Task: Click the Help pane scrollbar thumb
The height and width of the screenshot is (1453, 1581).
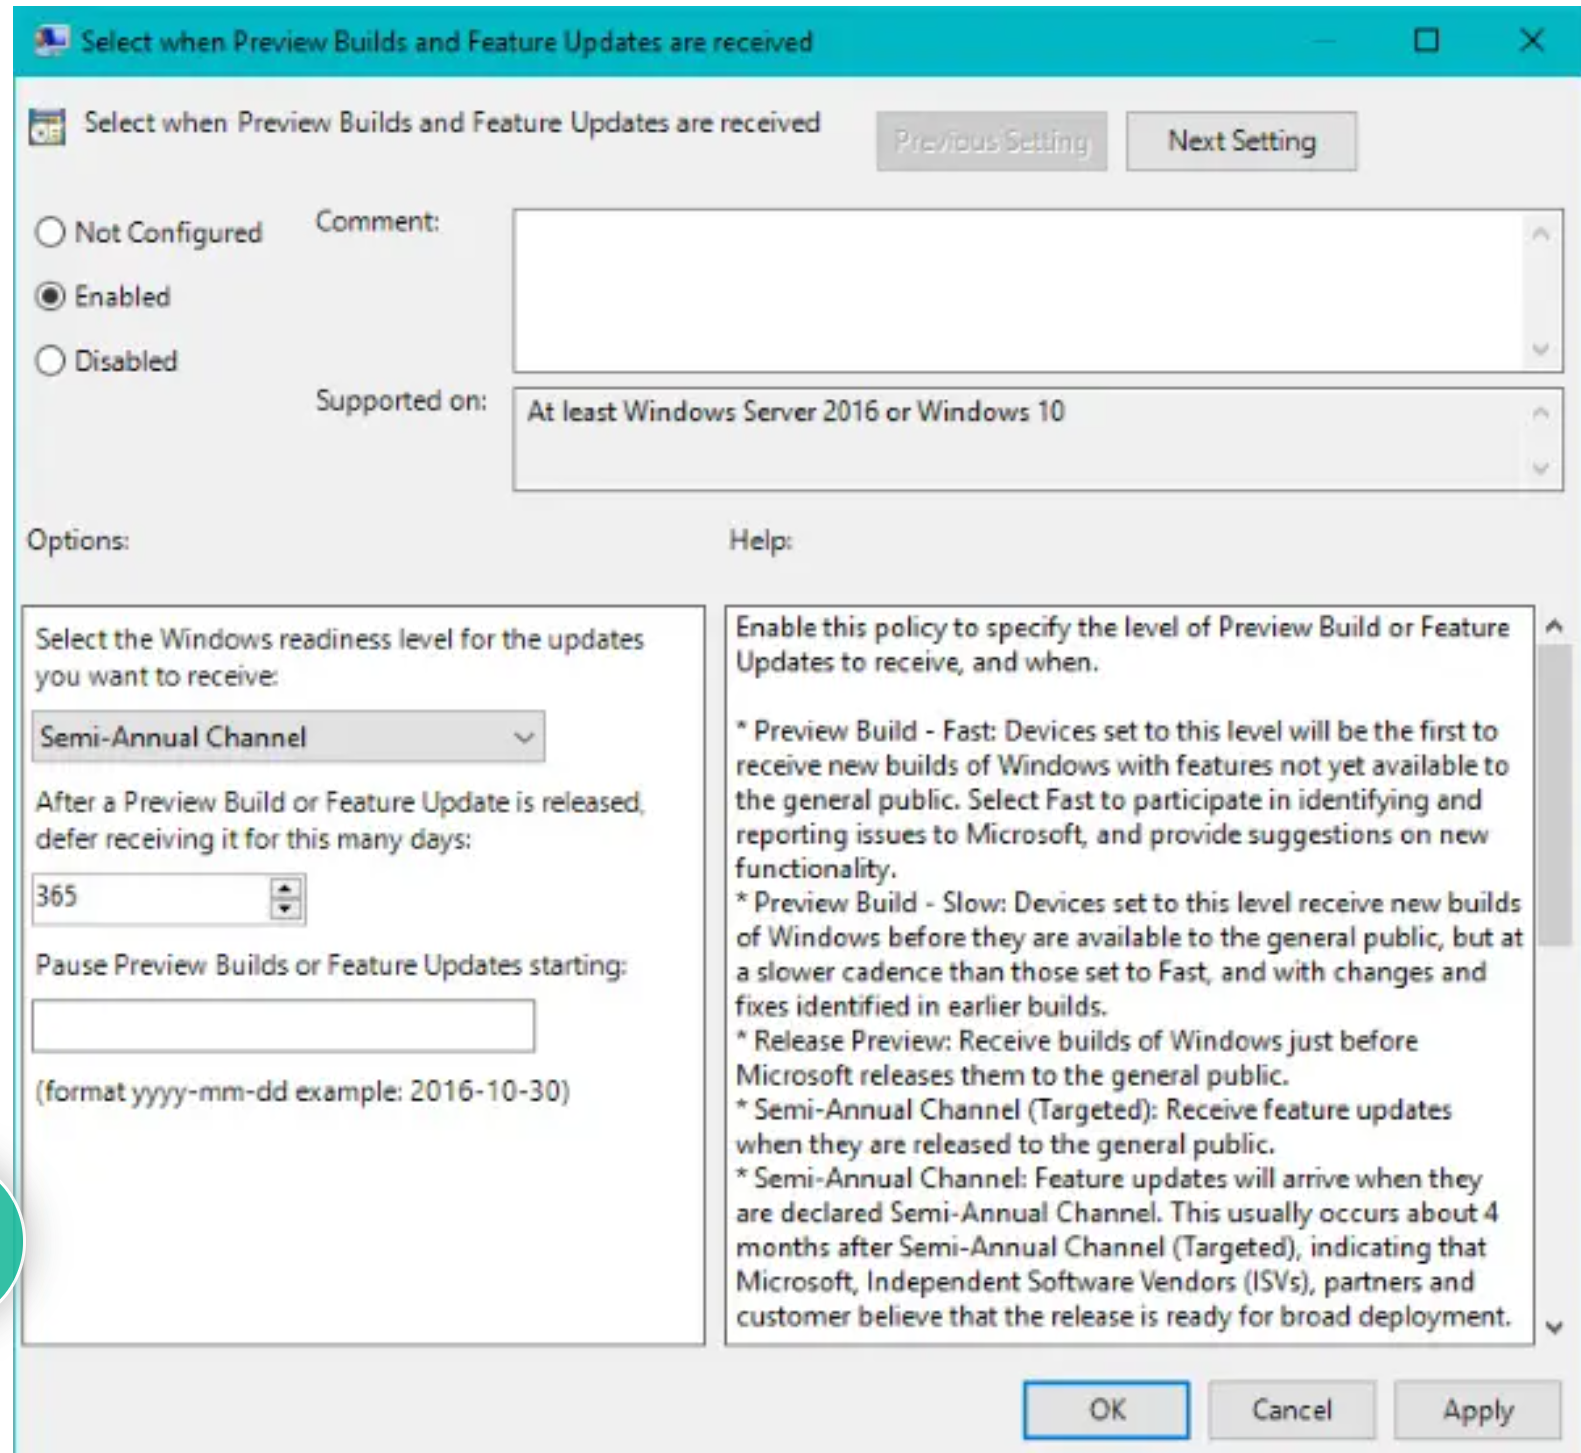Action: (x=1554, y=795)
